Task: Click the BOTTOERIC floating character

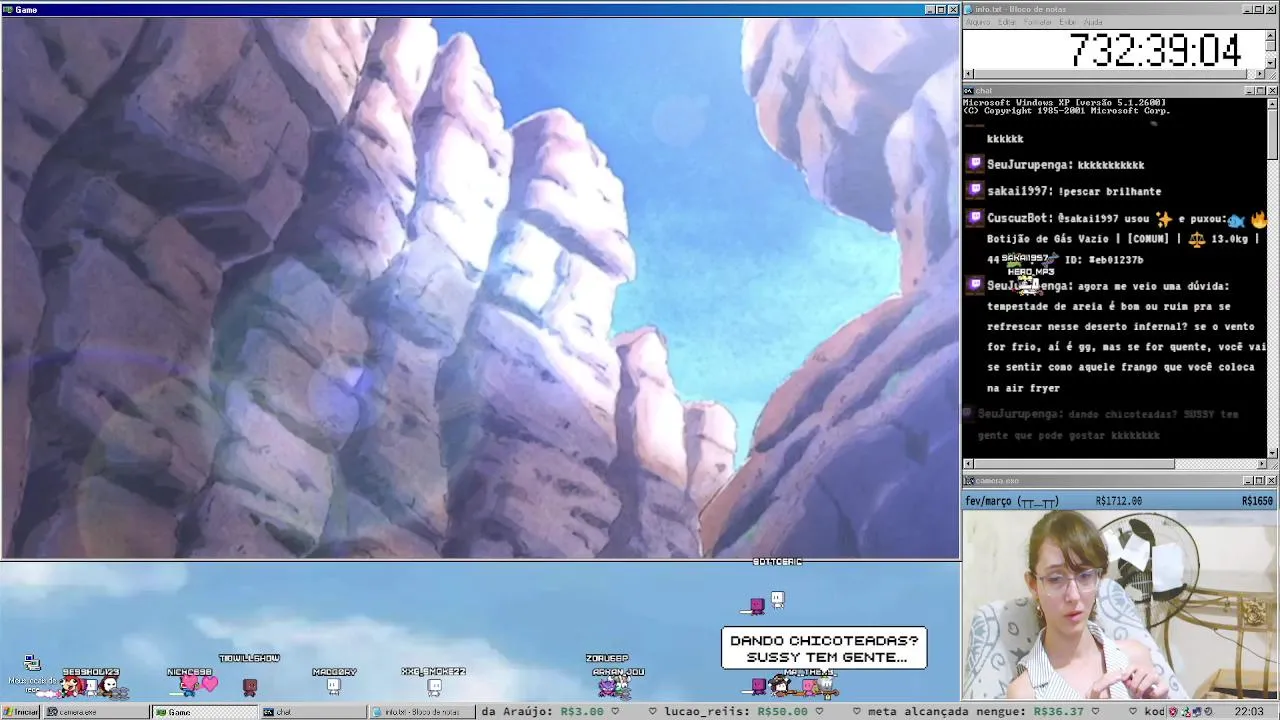Action: [777, 599]
